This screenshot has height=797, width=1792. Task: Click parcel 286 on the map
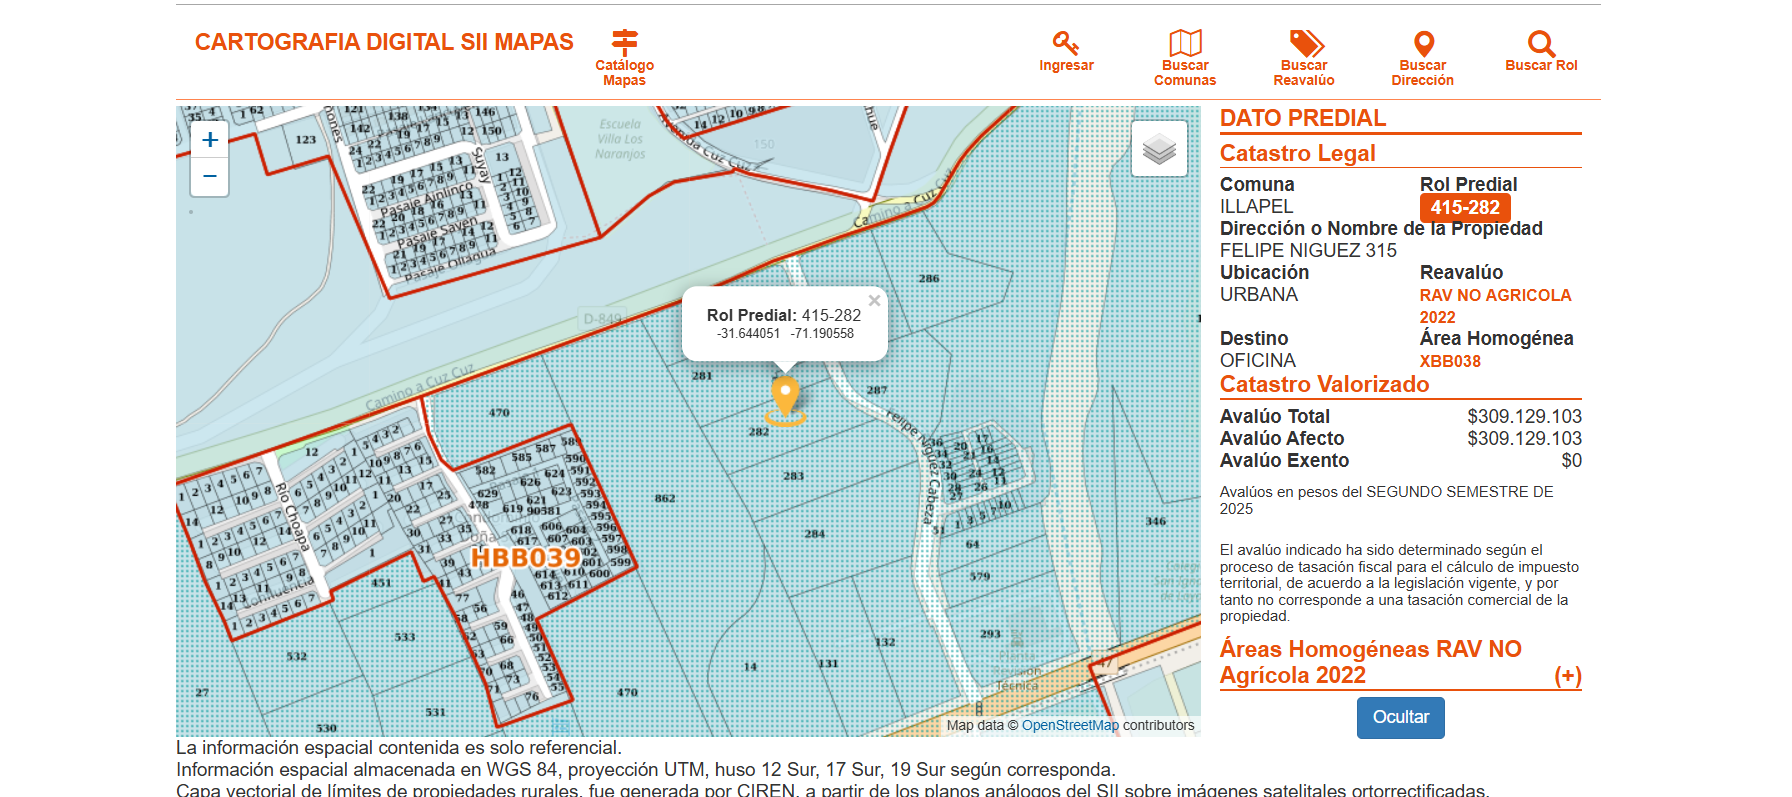point(929,279)
